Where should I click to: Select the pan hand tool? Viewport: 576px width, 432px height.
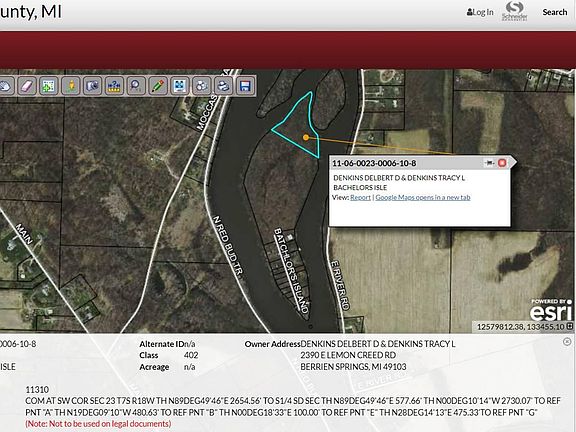tap(6, 86)
